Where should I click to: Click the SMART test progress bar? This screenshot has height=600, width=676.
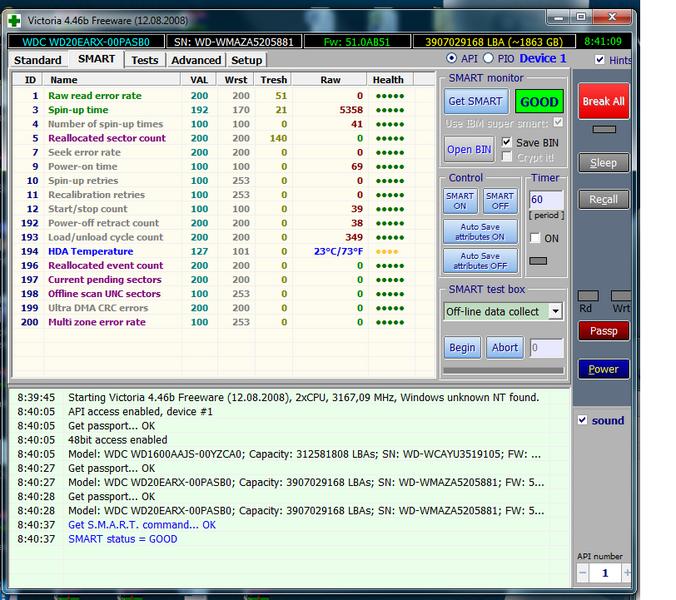pyautogui.click(x=503, y=370)
